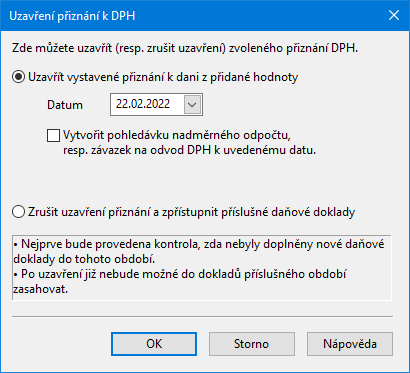Click the Datum label

65,105
